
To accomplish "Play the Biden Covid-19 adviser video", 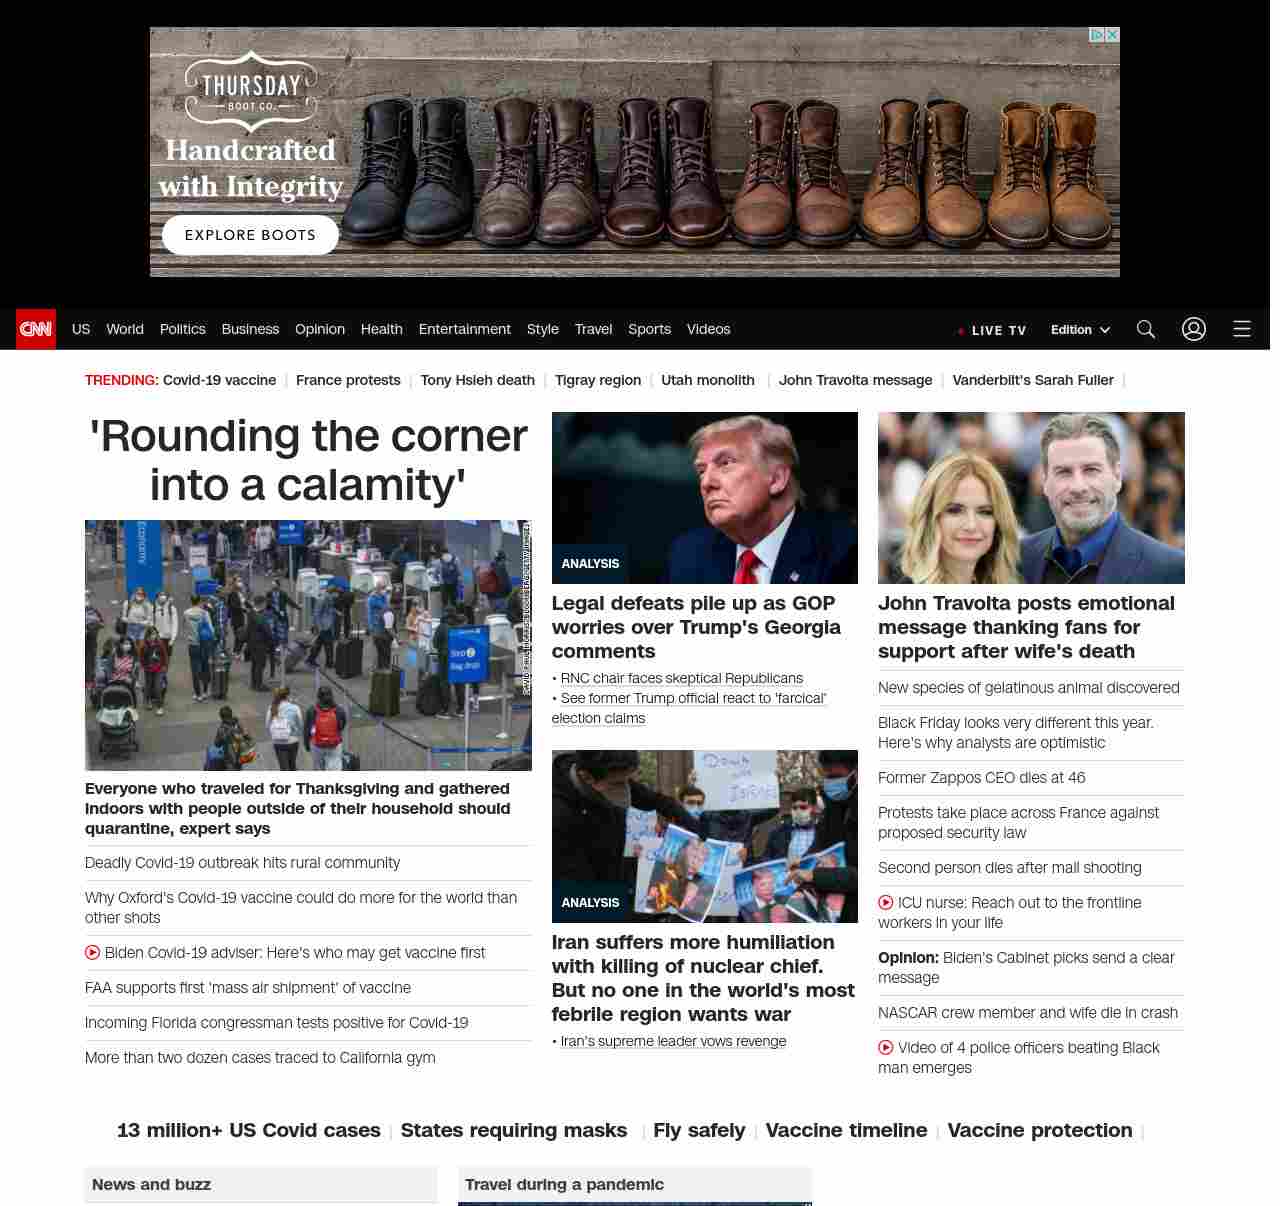I will (93, 953).
